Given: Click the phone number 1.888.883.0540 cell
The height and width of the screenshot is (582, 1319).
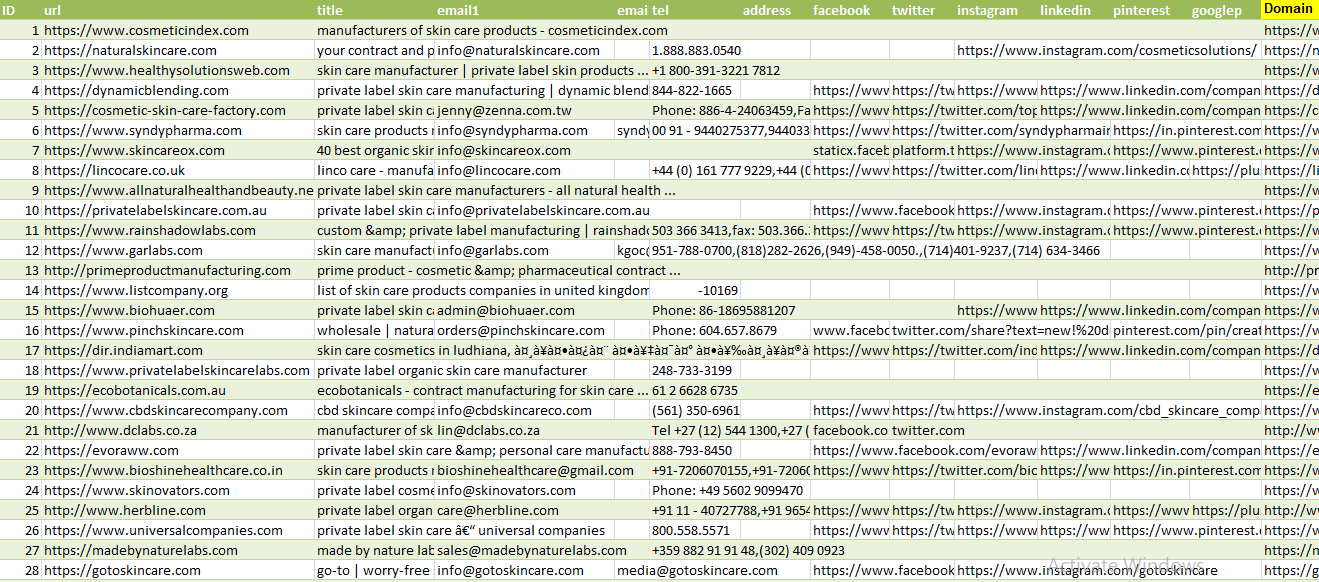Looking at the screenshot, I should click(695, 50).
